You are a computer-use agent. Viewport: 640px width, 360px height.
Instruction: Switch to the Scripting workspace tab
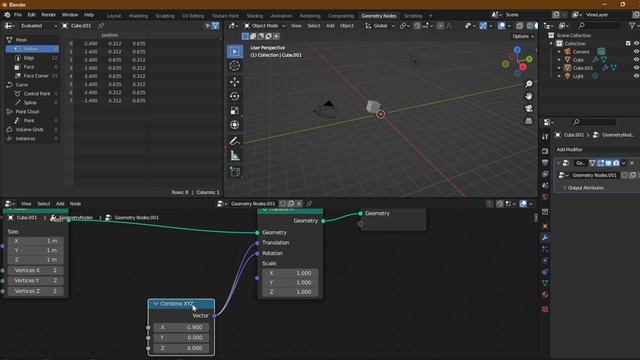[413, 16]
